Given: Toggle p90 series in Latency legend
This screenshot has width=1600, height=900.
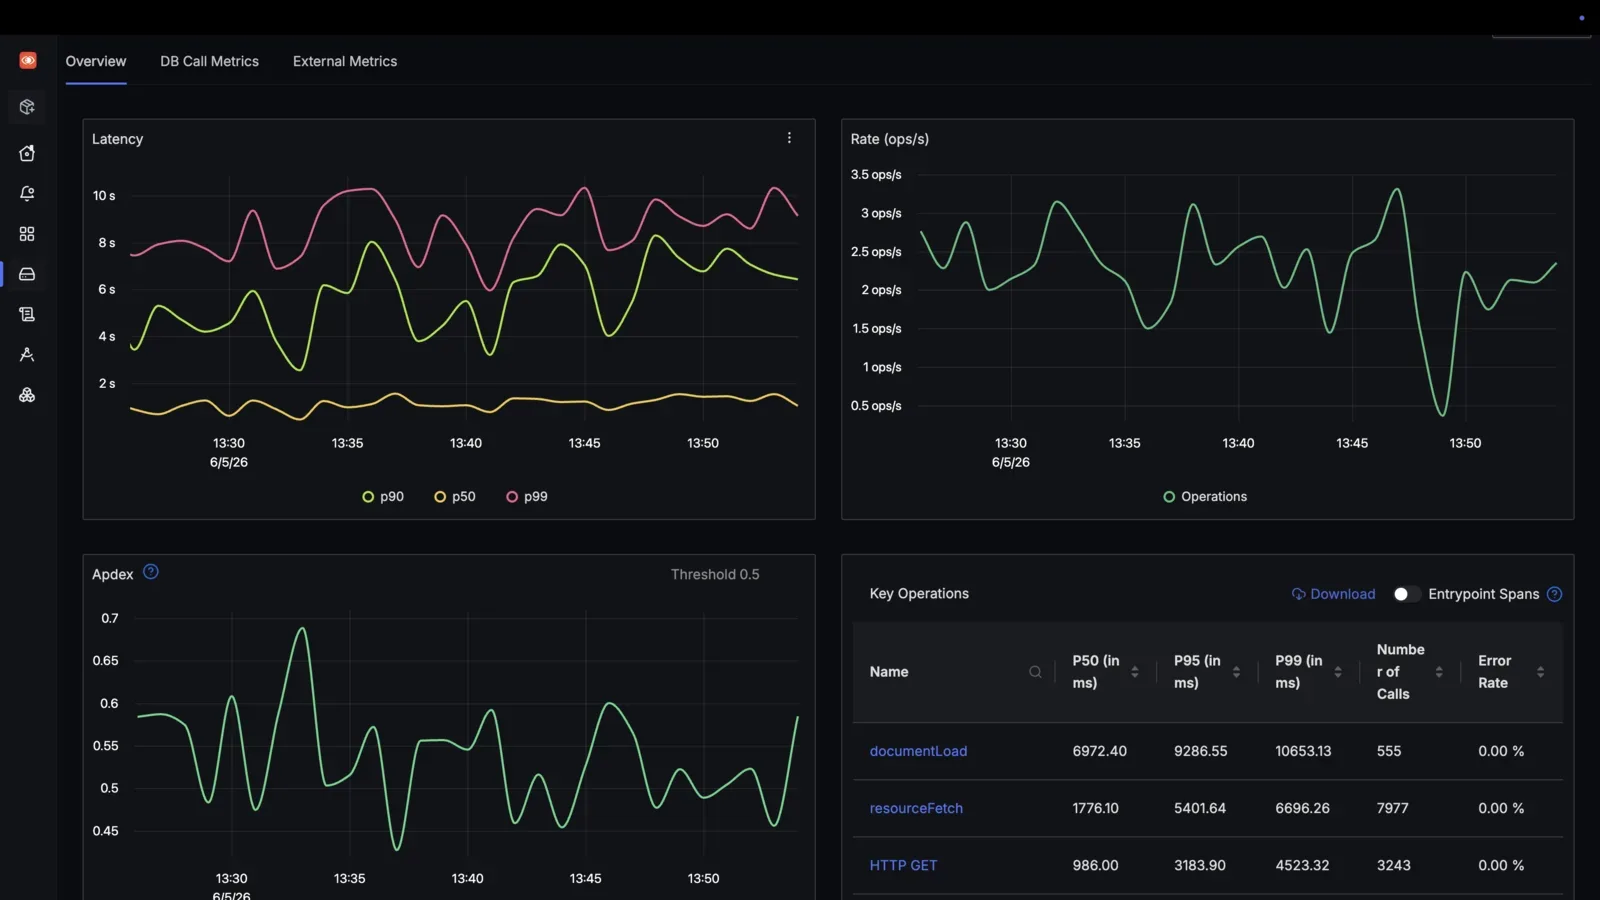Looking at the screenshot, I should pyautogui.click(x=383, y=497).
